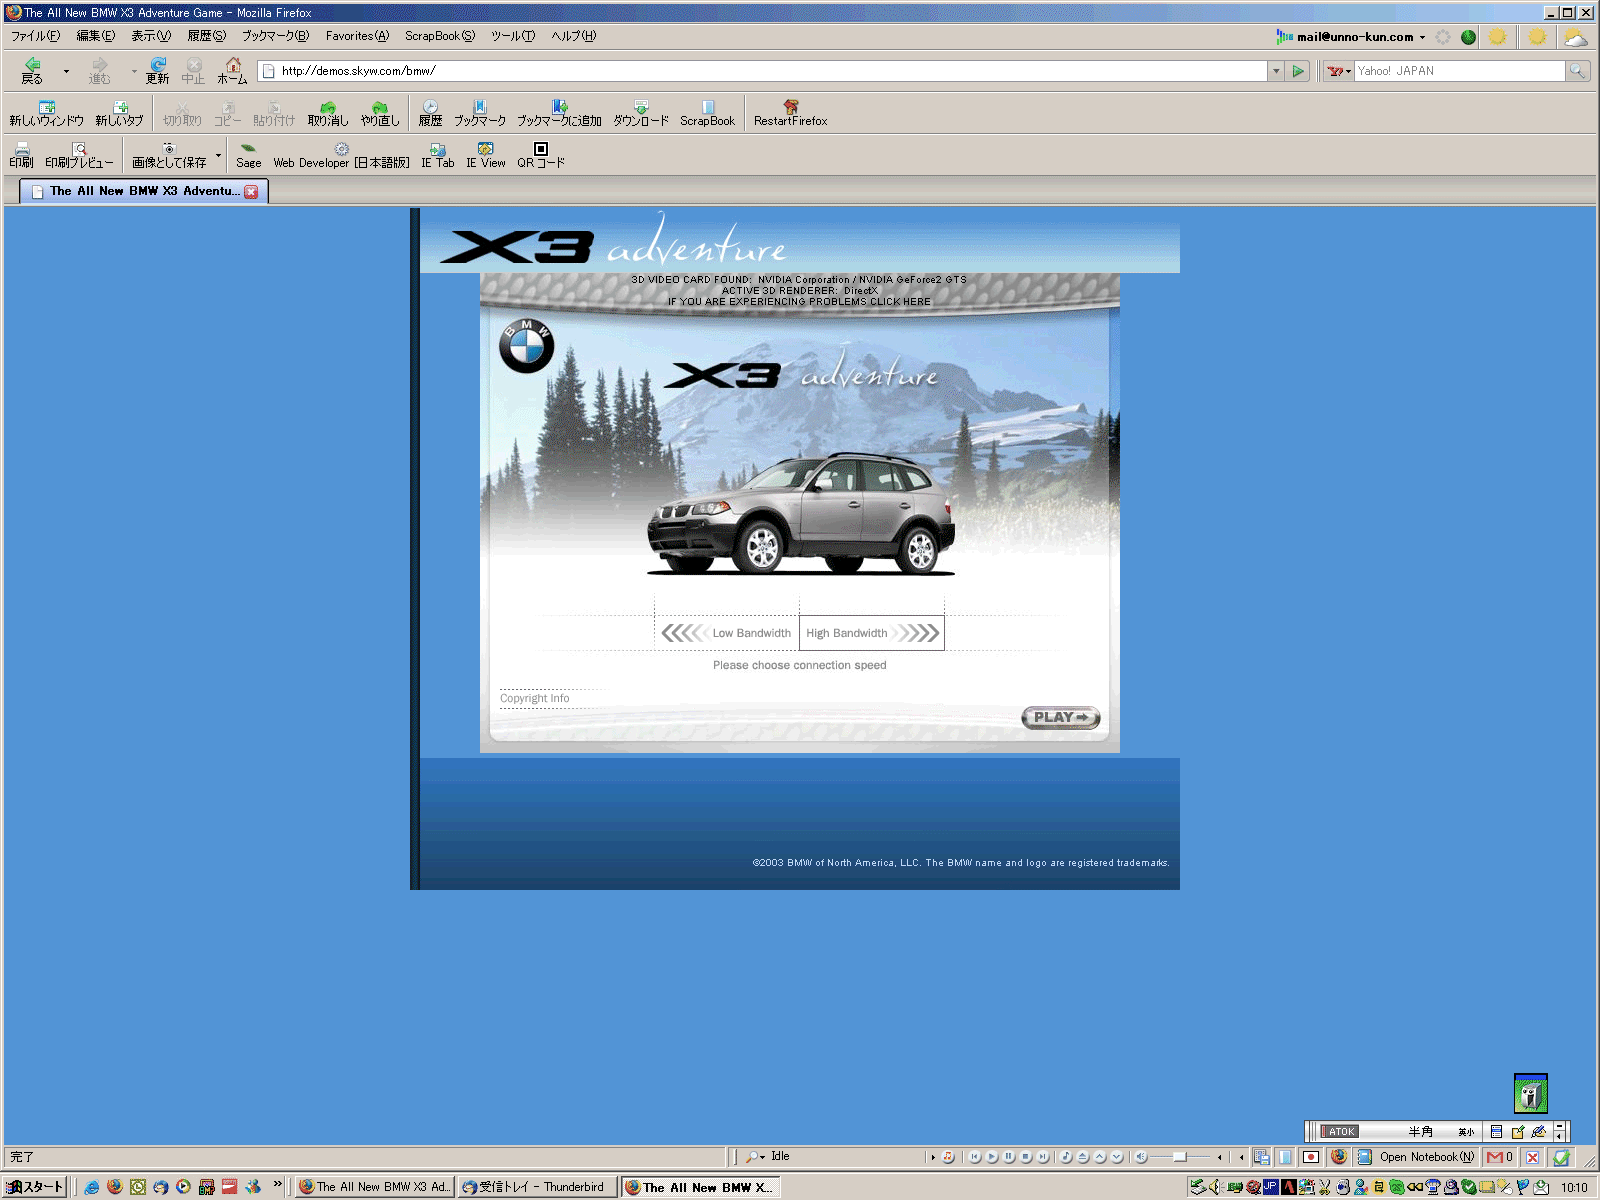
Task: Click the Firefox icon in status bar
Action: click(x=1339, y=1157)
